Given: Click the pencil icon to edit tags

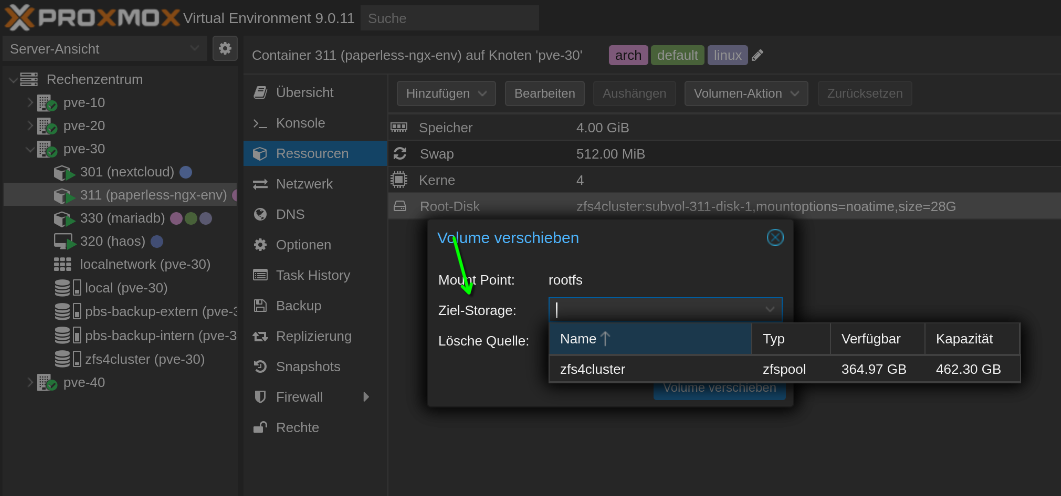Looking at the screenshot, I should 758,55.
